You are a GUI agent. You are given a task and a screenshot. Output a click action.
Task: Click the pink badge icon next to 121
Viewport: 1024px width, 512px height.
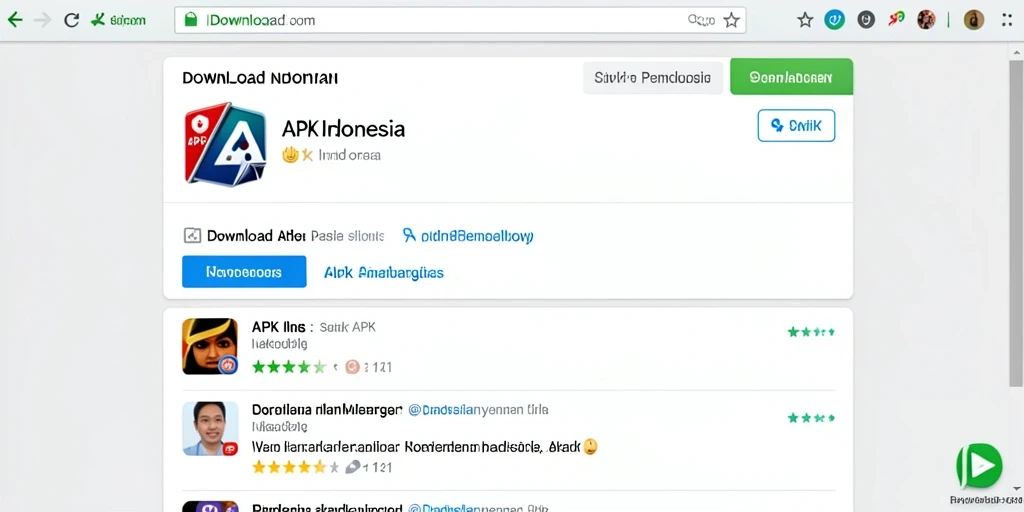click(352, 366)
